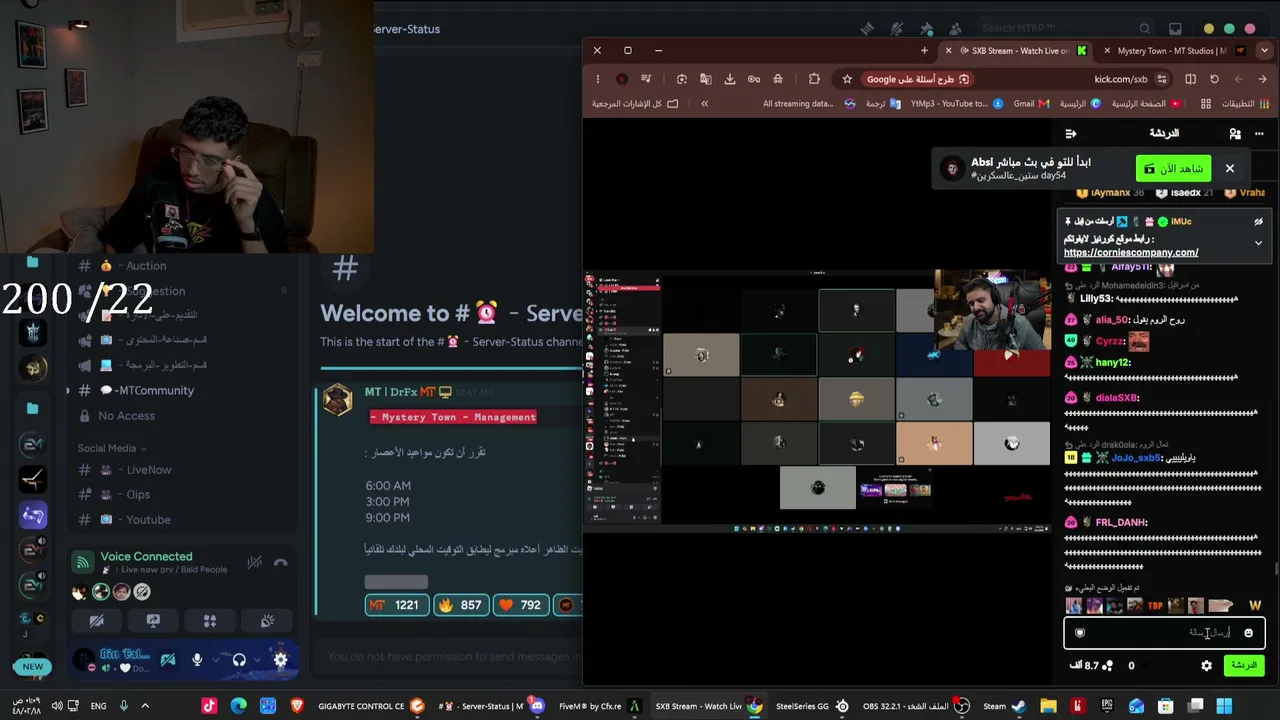The height and width of the screenshot is (720, 1280).
Task: Expand the pinned chat message chevron
Action: pyautogui.click(x=1258, y=243)
